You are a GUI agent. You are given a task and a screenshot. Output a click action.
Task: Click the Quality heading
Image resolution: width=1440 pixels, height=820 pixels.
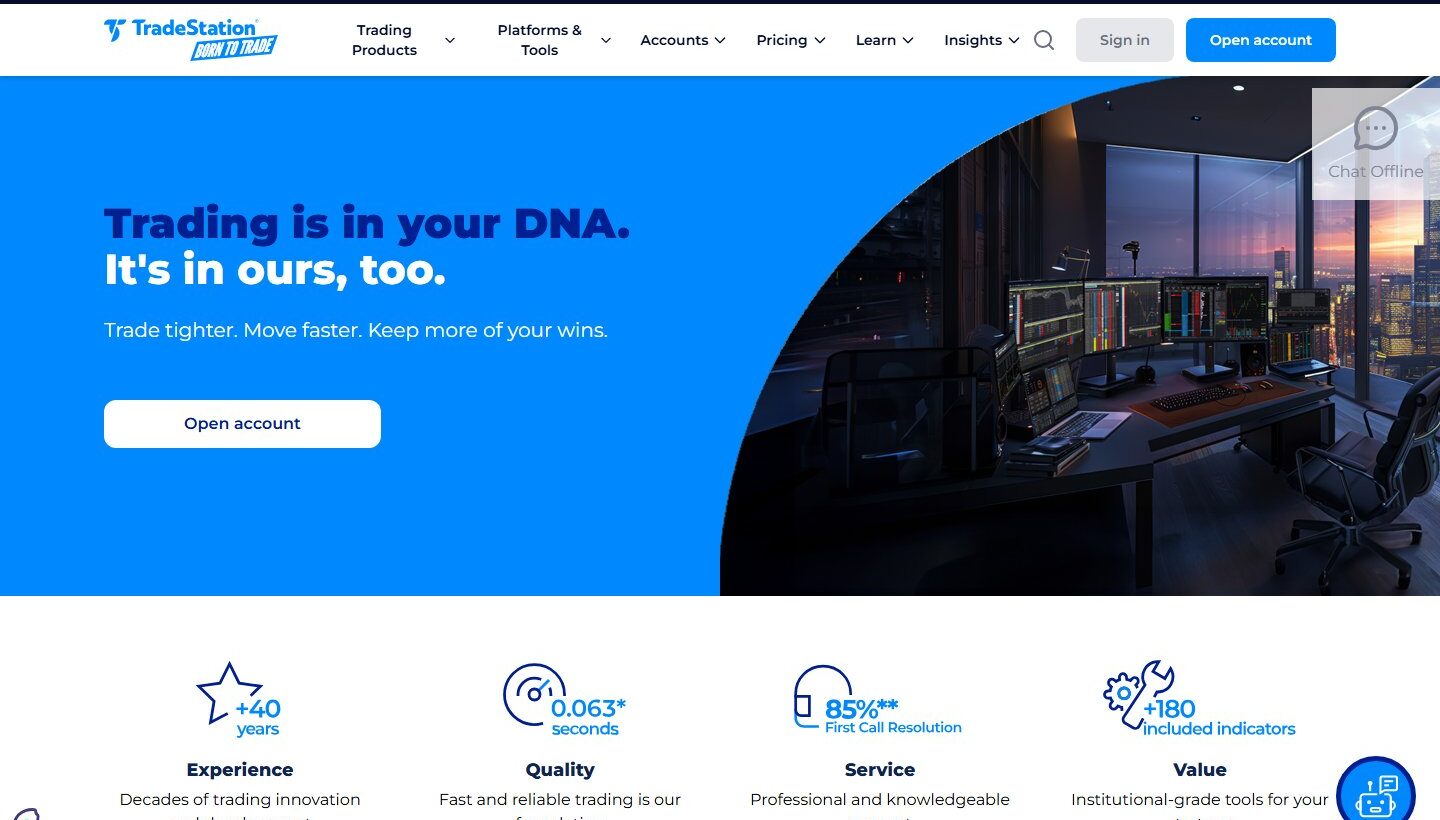click(x=560, y=769)
